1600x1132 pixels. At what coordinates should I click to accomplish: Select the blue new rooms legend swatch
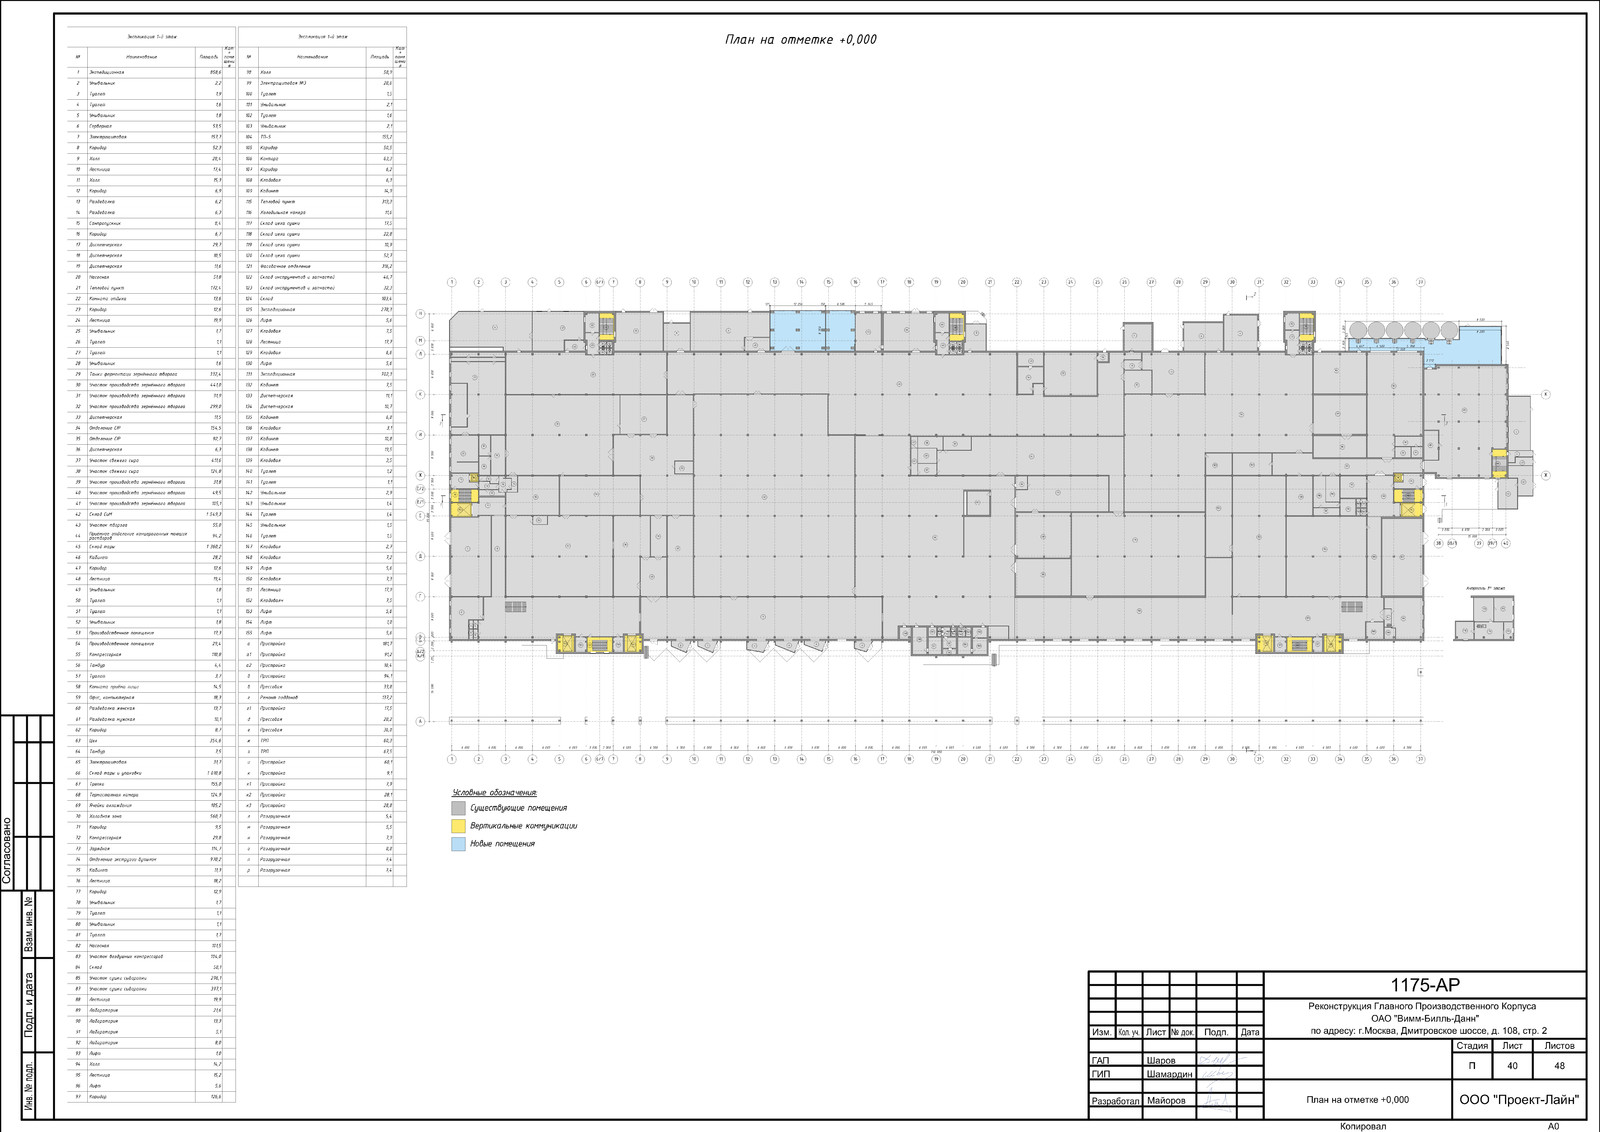[x=458, y=844]
